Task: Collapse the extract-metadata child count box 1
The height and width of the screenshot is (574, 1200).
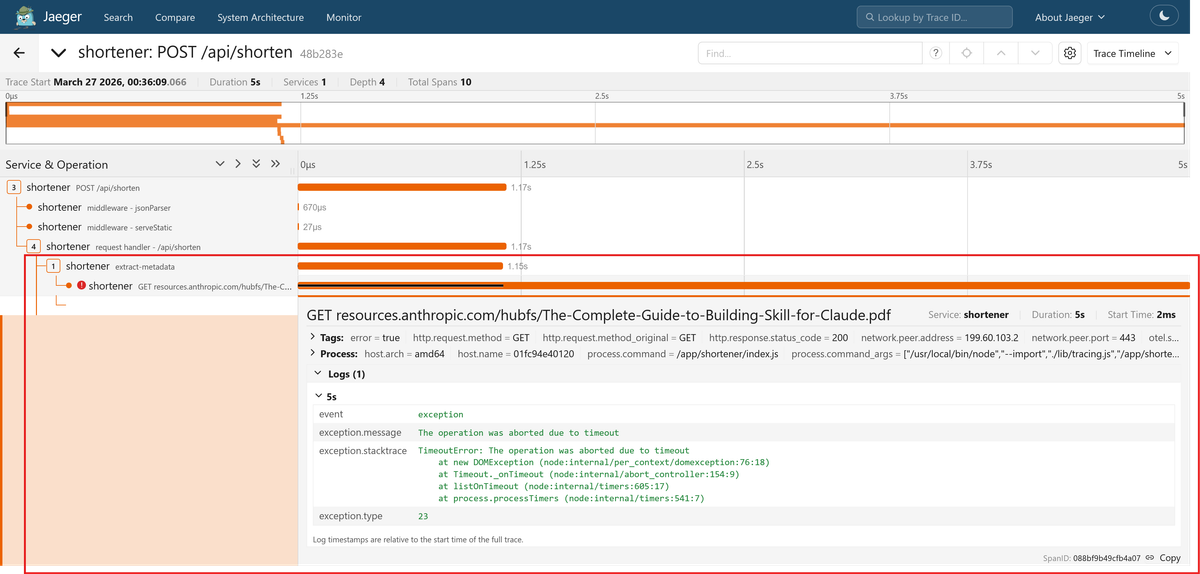Action: tap(53, 266)
